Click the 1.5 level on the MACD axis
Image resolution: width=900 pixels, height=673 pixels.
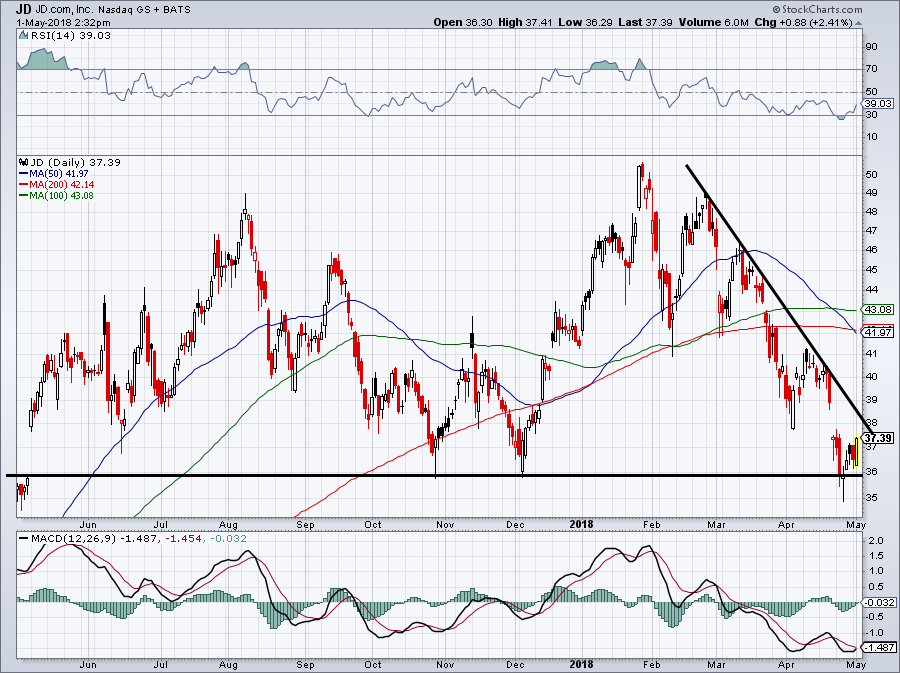click(875, 556)
